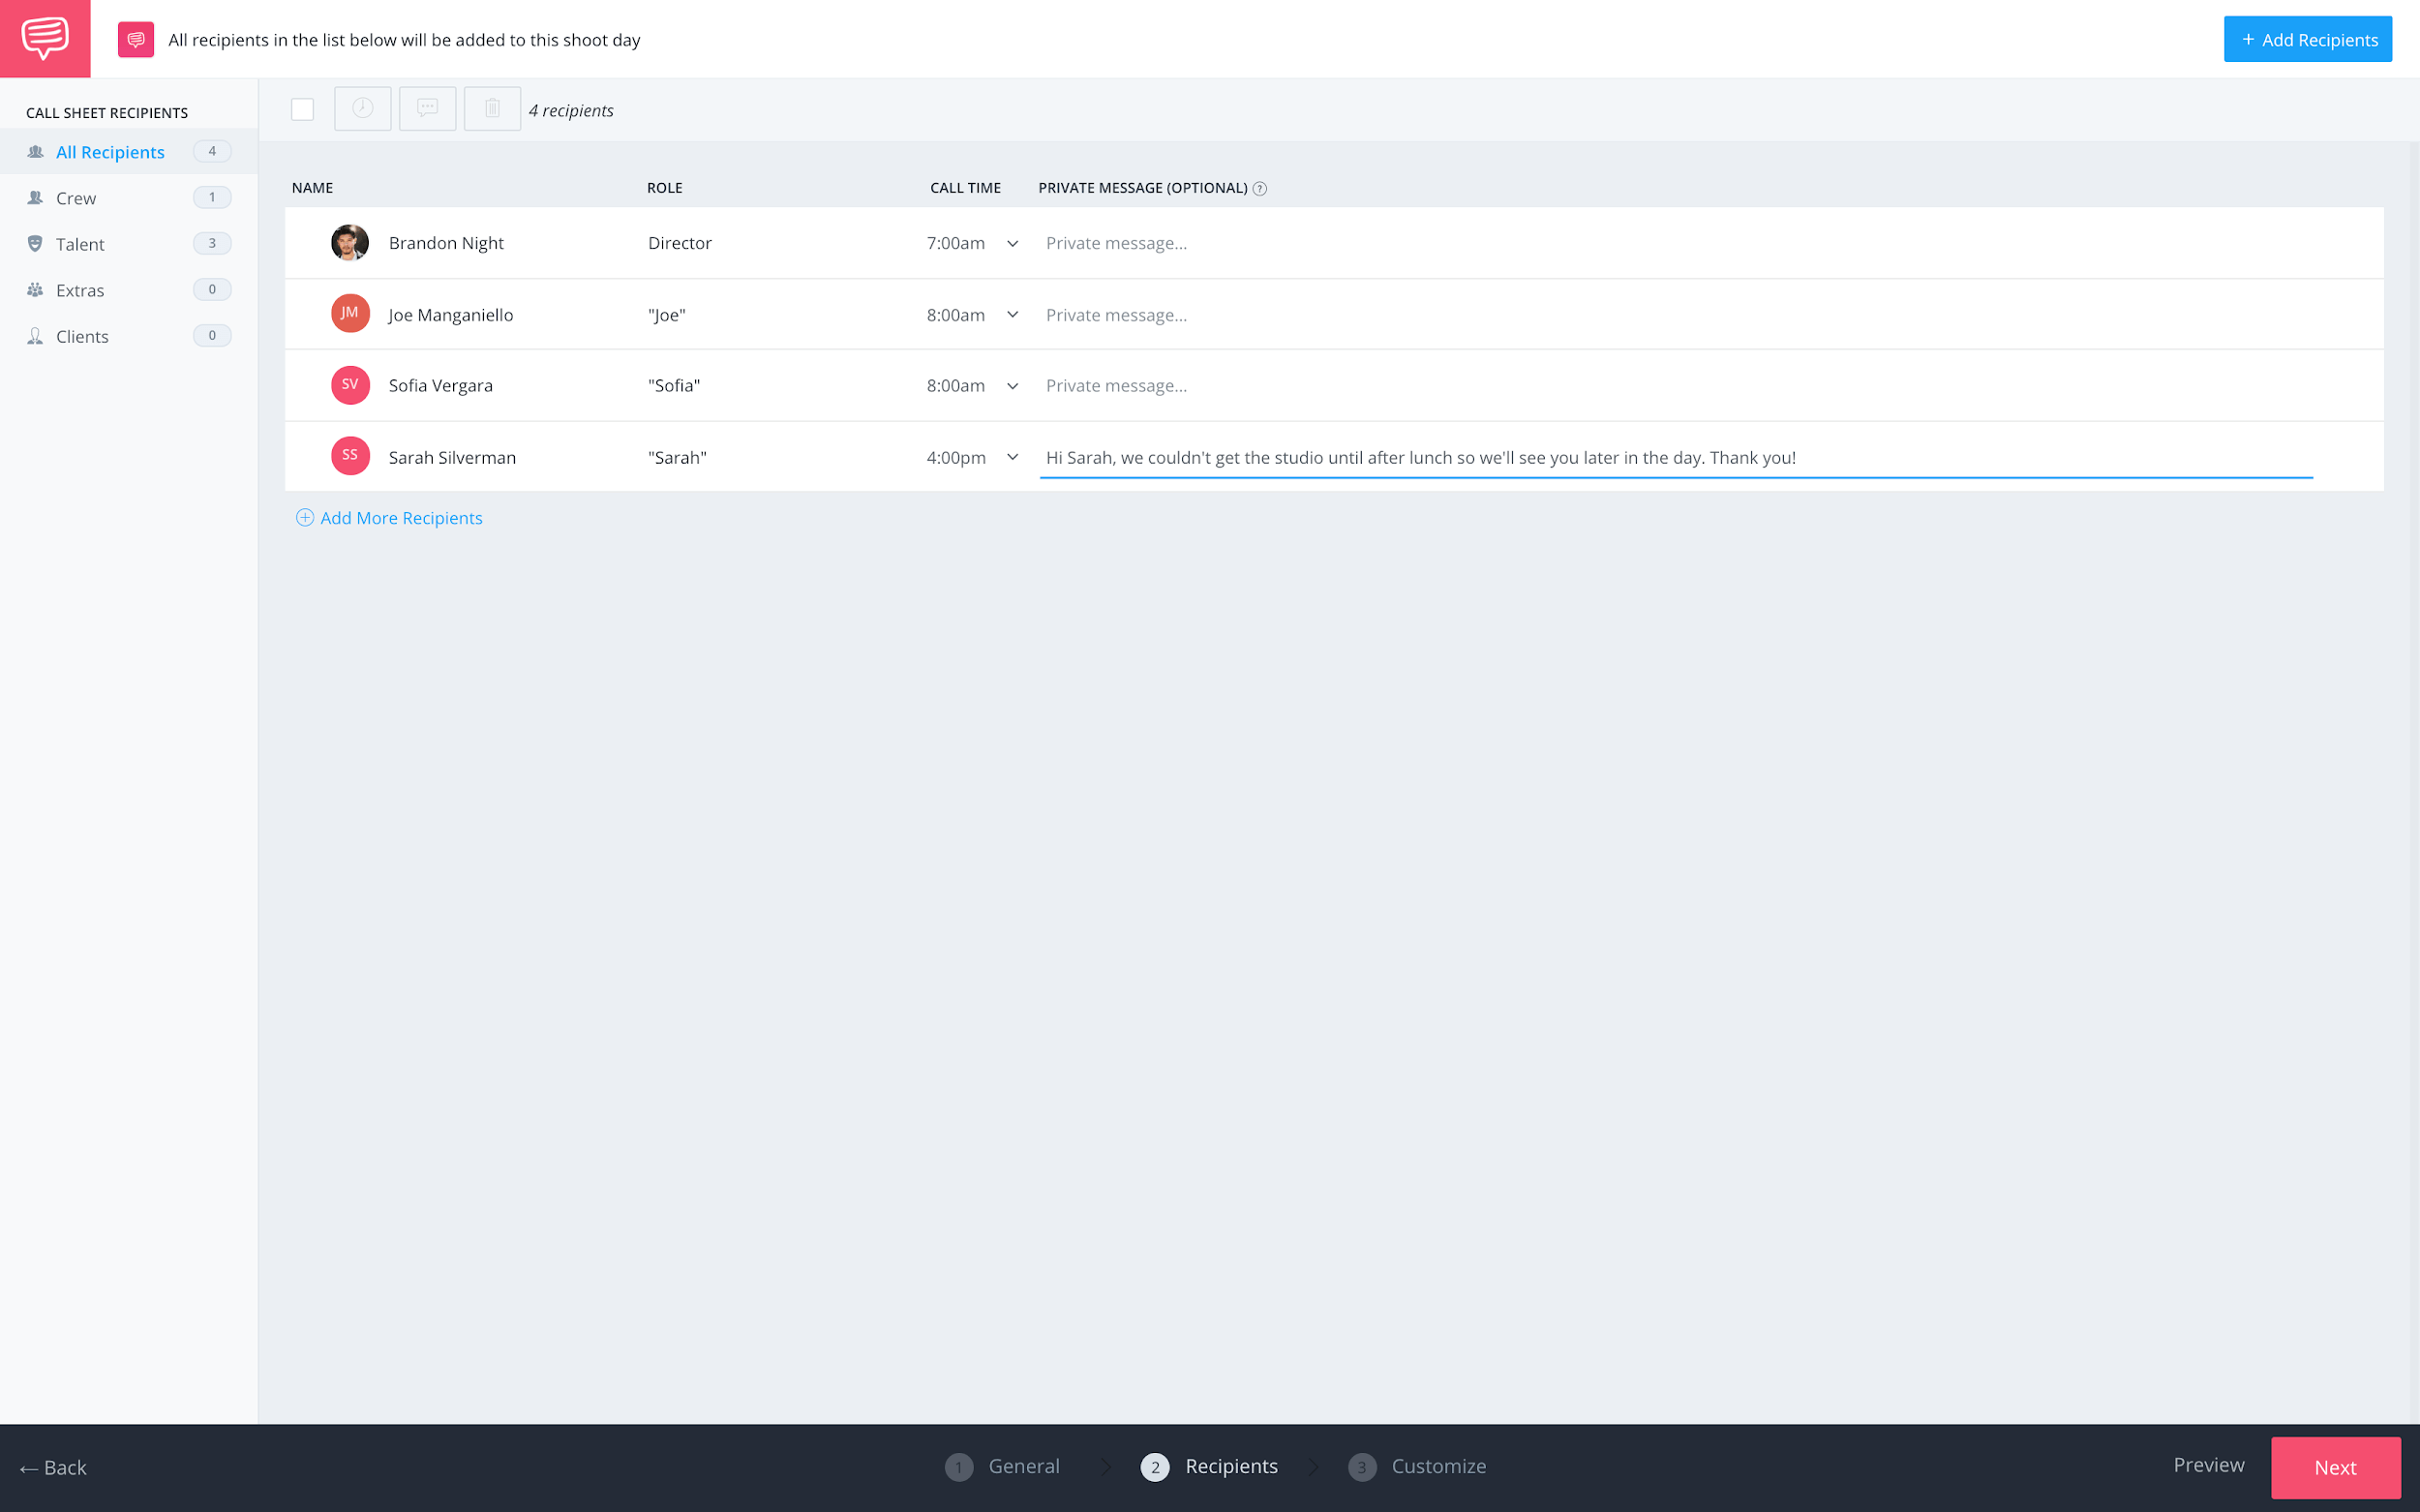
Task: Expand Joe Manganiello's call time dropdown
Action: [1013, 314]
